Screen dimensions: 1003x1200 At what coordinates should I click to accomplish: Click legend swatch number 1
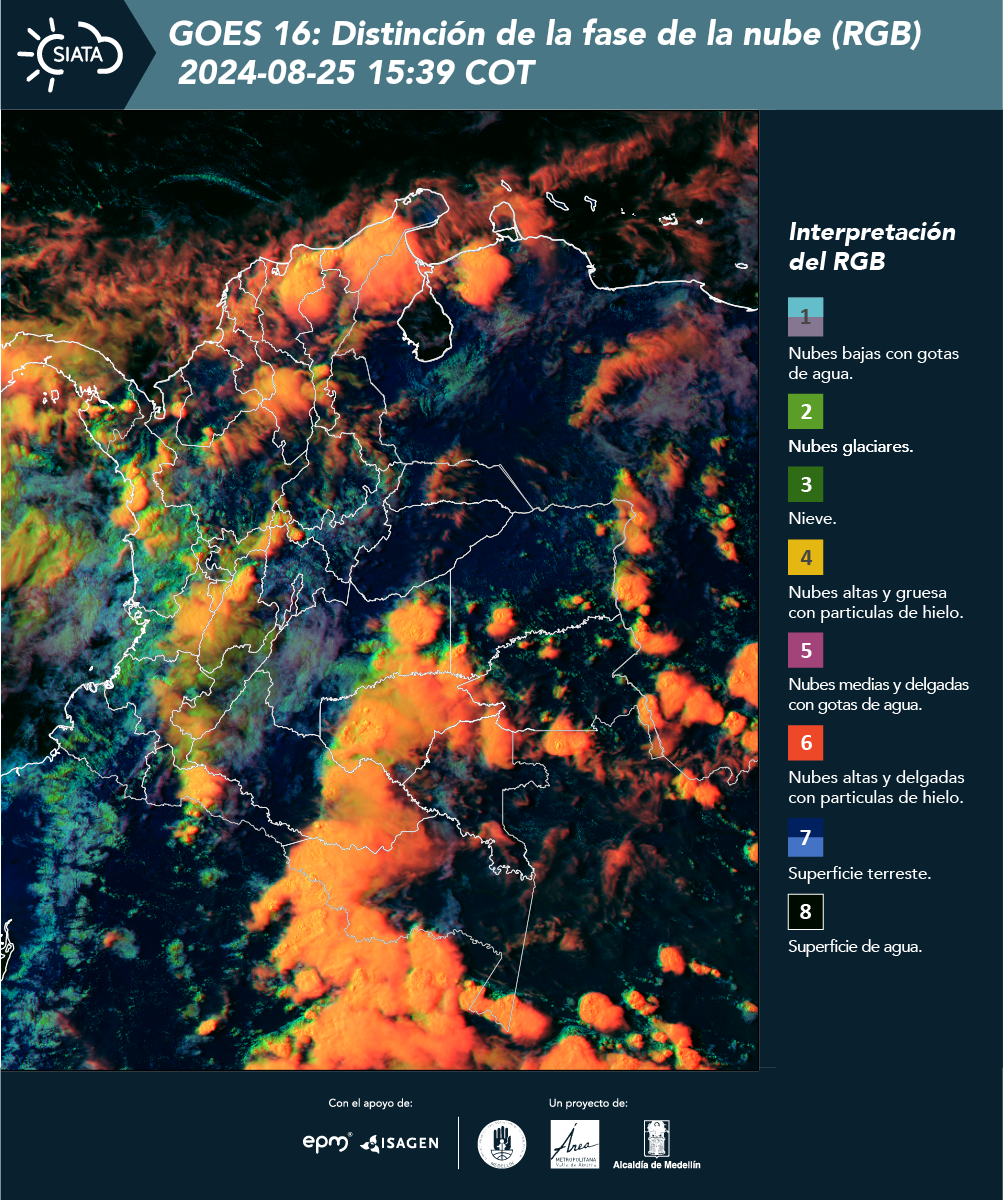pyautogui.click(x=805, y=316)
